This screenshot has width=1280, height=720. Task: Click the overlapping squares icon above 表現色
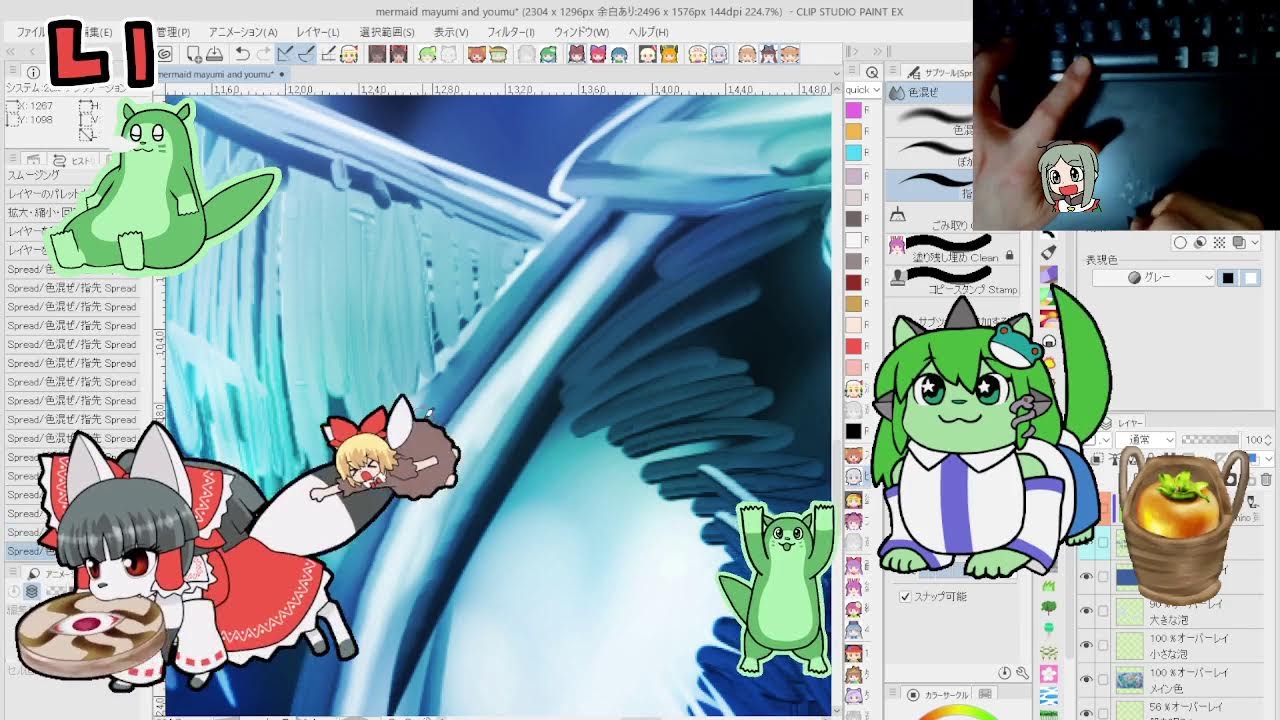click(1239, 242)
